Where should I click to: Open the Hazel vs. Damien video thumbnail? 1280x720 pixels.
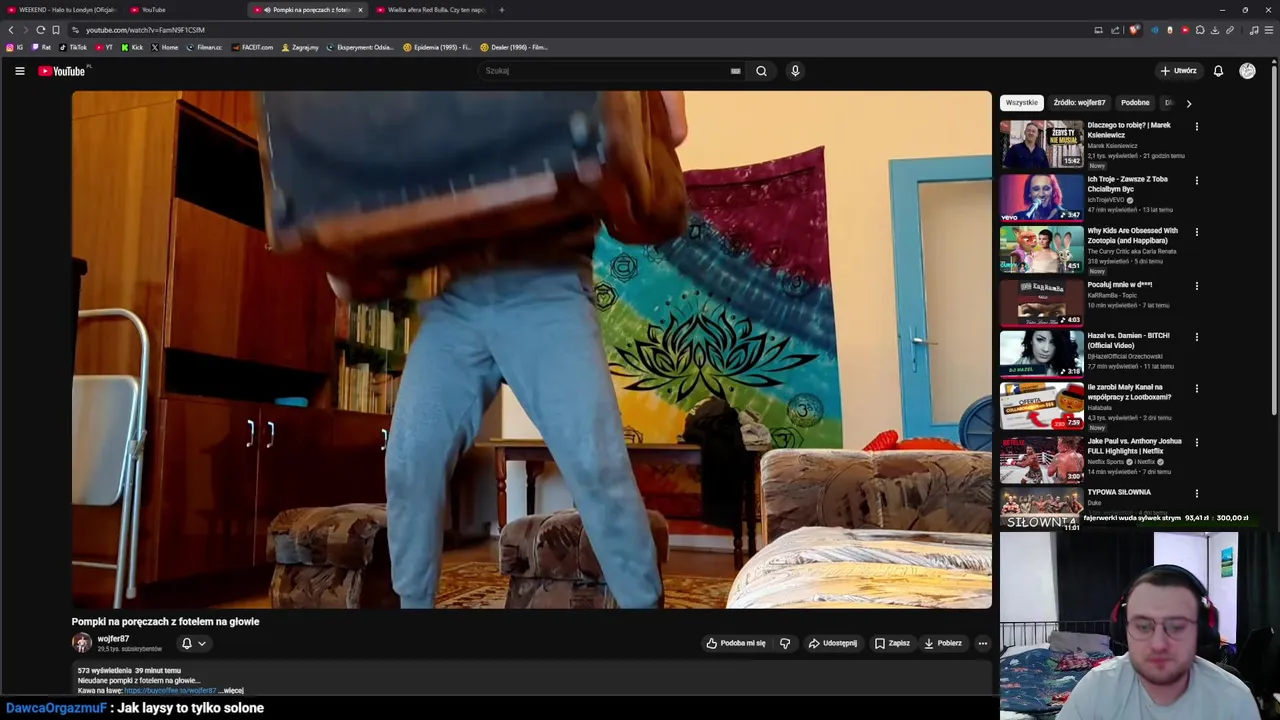[x=1041, y=353]
